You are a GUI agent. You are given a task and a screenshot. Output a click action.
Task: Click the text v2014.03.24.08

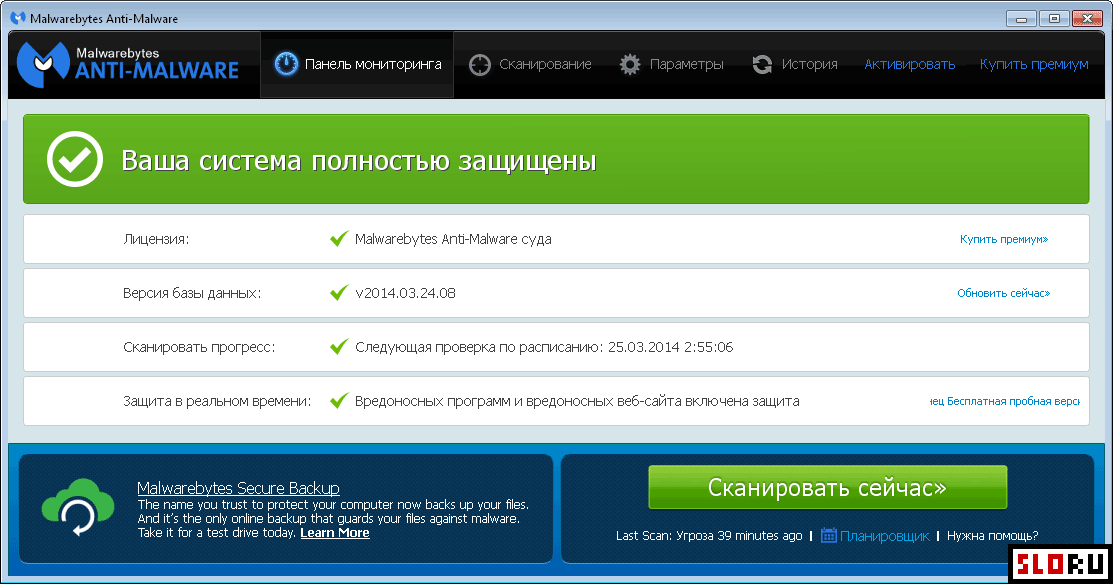click(405, 293)
